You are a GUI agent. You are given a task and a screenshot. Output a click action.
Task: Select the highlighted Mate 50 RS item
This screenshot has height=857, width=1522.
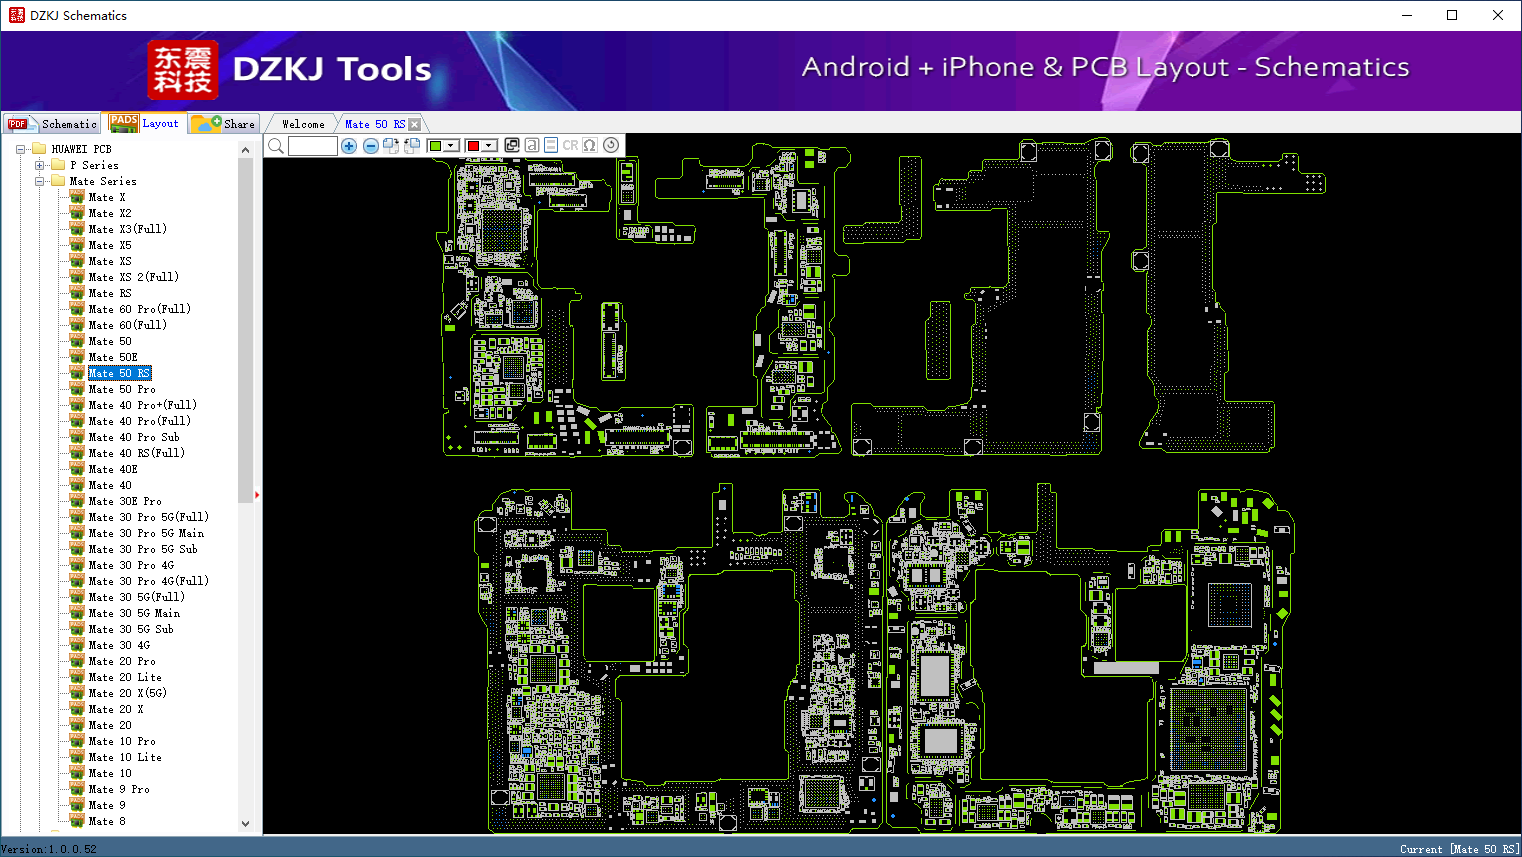click(x=119, y=373)
